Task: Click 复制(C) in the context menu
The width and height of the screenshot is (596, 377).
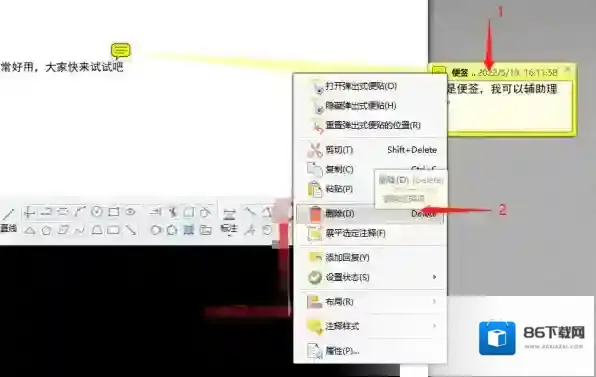Action: pyautogui.click(x=370, y=169)
